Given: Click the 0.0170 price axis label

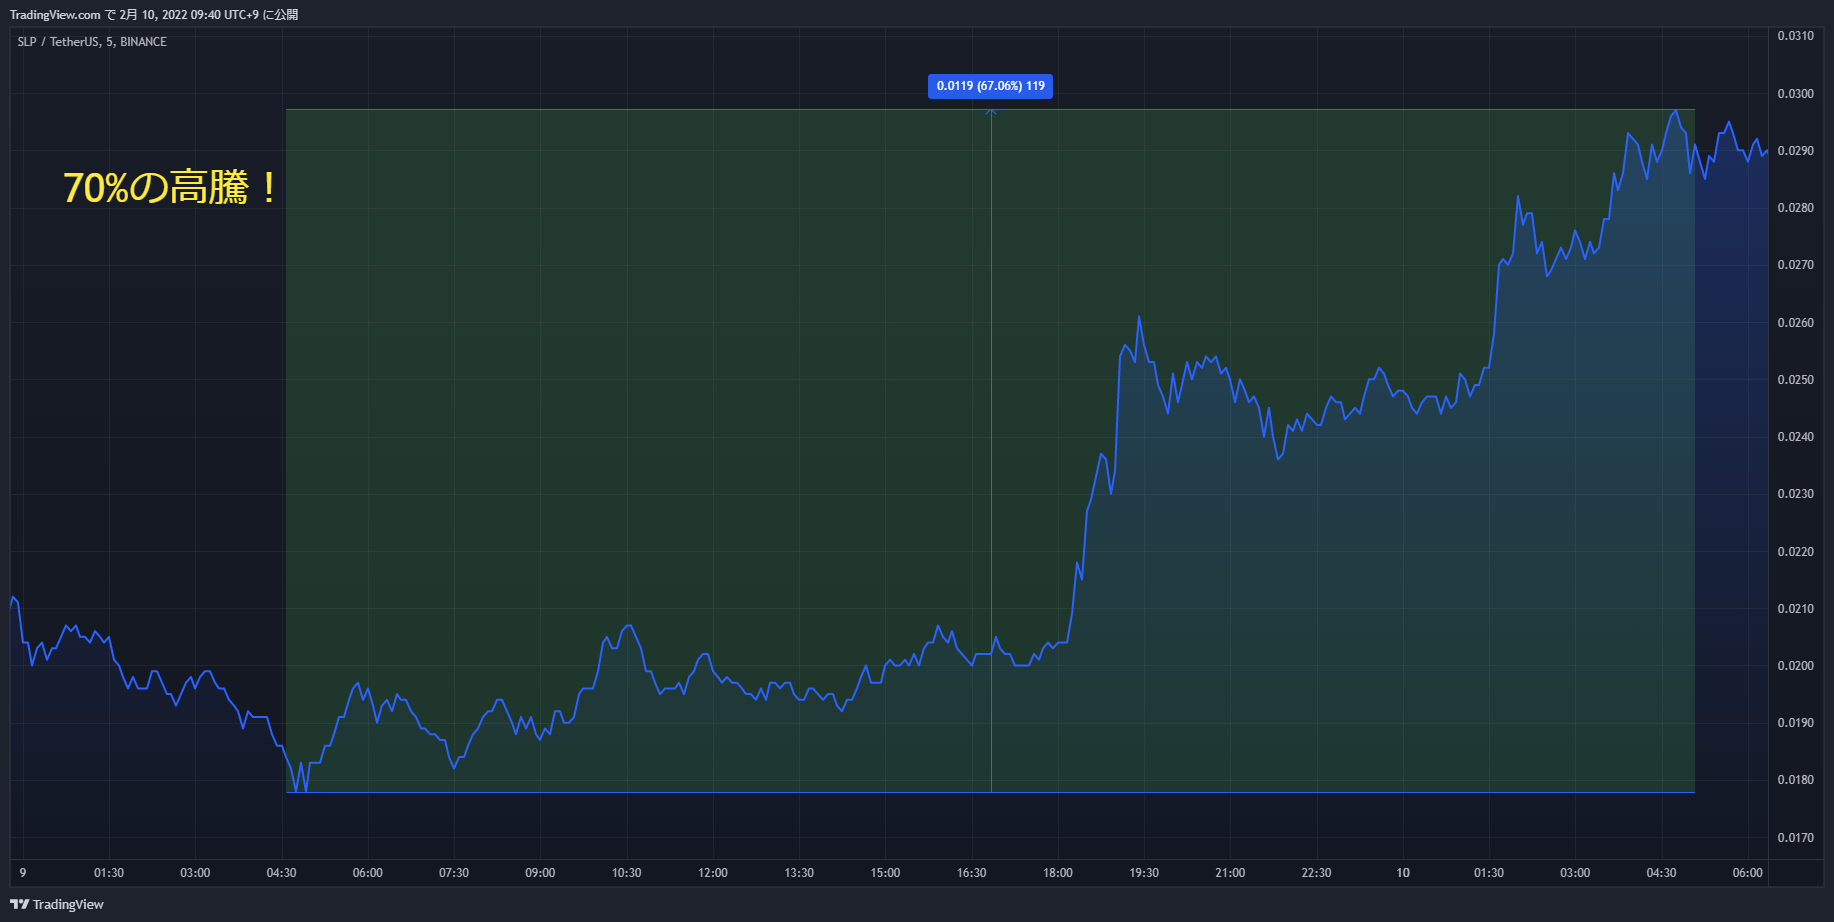Looking at the screenshot, I should coord(1795,838).
